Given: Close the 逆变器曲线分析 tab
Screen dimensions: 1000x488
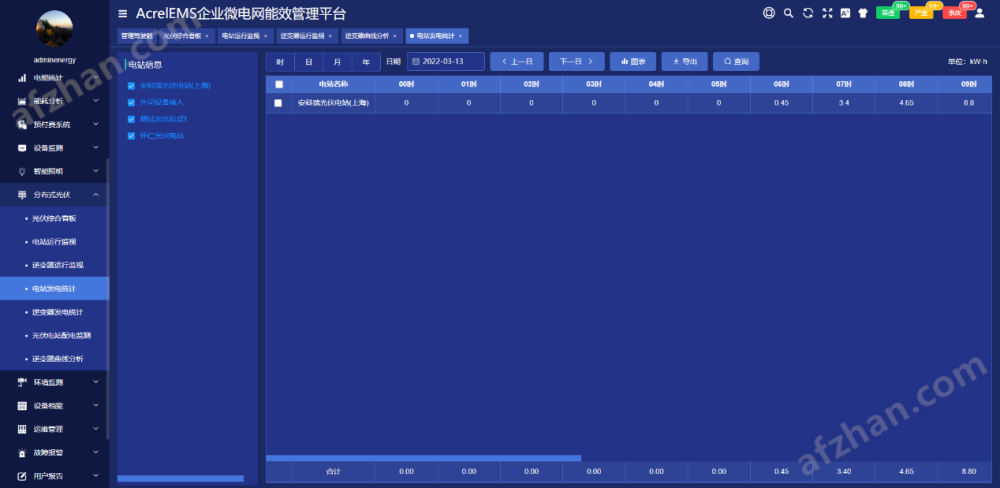Looking at the screenshot, I should click(x=395, y=36).
